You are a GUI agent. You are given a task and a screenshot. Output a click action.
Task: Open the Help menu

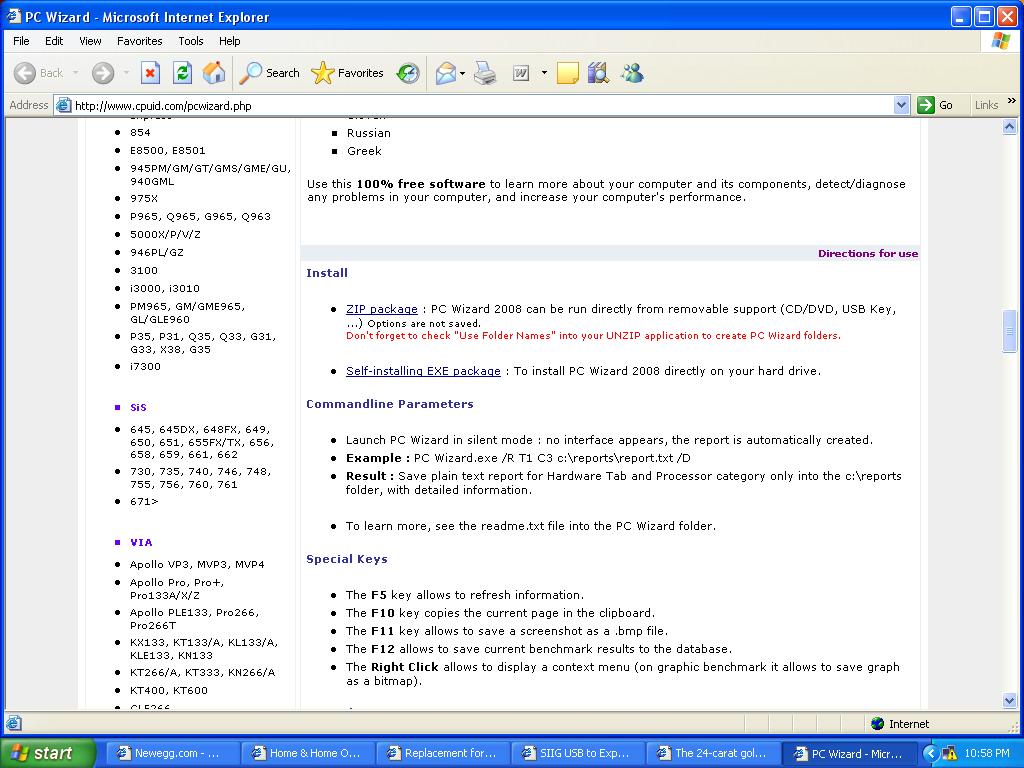point(229,40)
